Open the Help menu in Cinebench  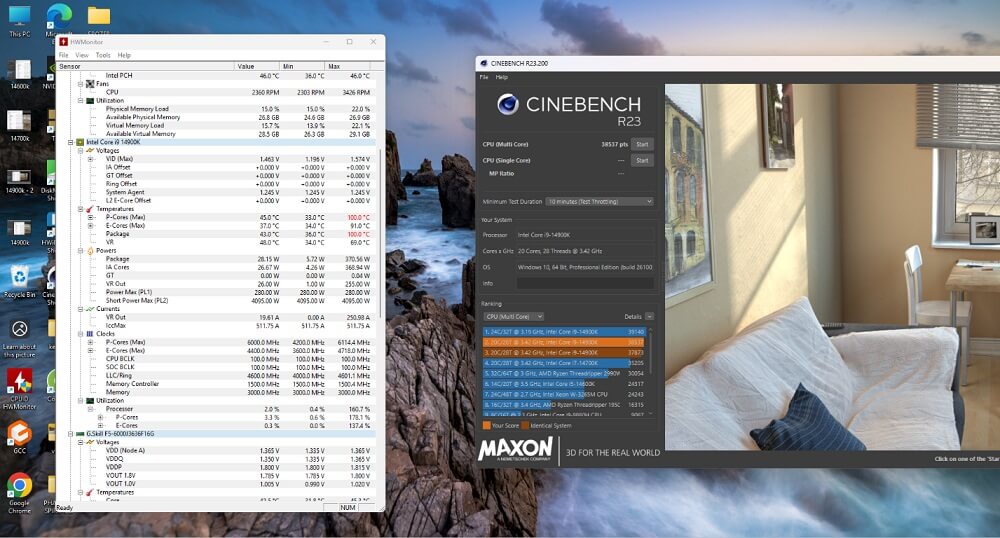502,77
